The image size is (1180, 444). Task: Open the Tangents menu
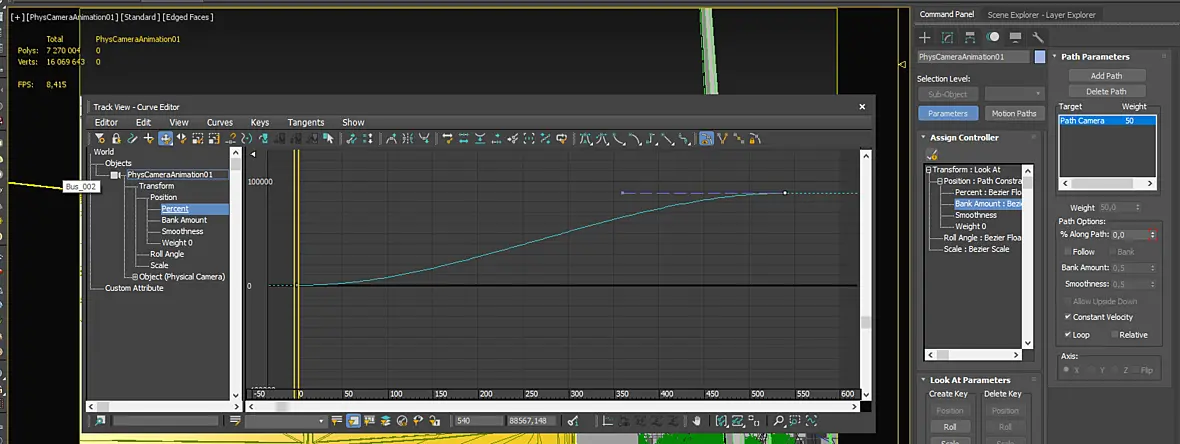point(306,122)
